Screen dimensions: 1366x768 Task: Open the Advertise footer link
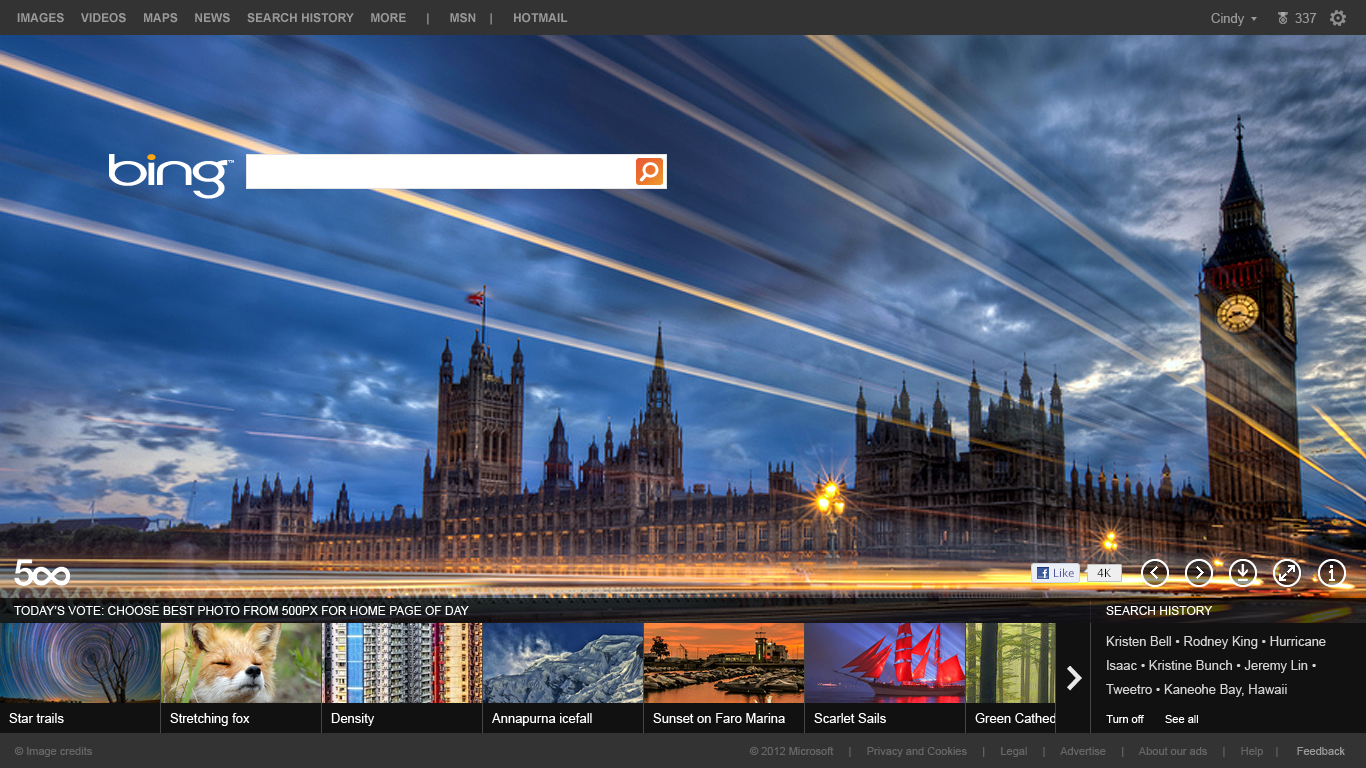tap(1083, 751)
